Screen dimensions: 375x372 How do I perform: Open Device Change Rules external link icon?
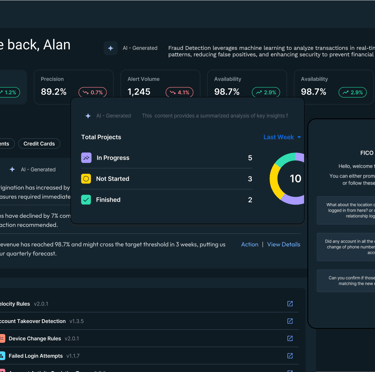[x=290, y=338]
